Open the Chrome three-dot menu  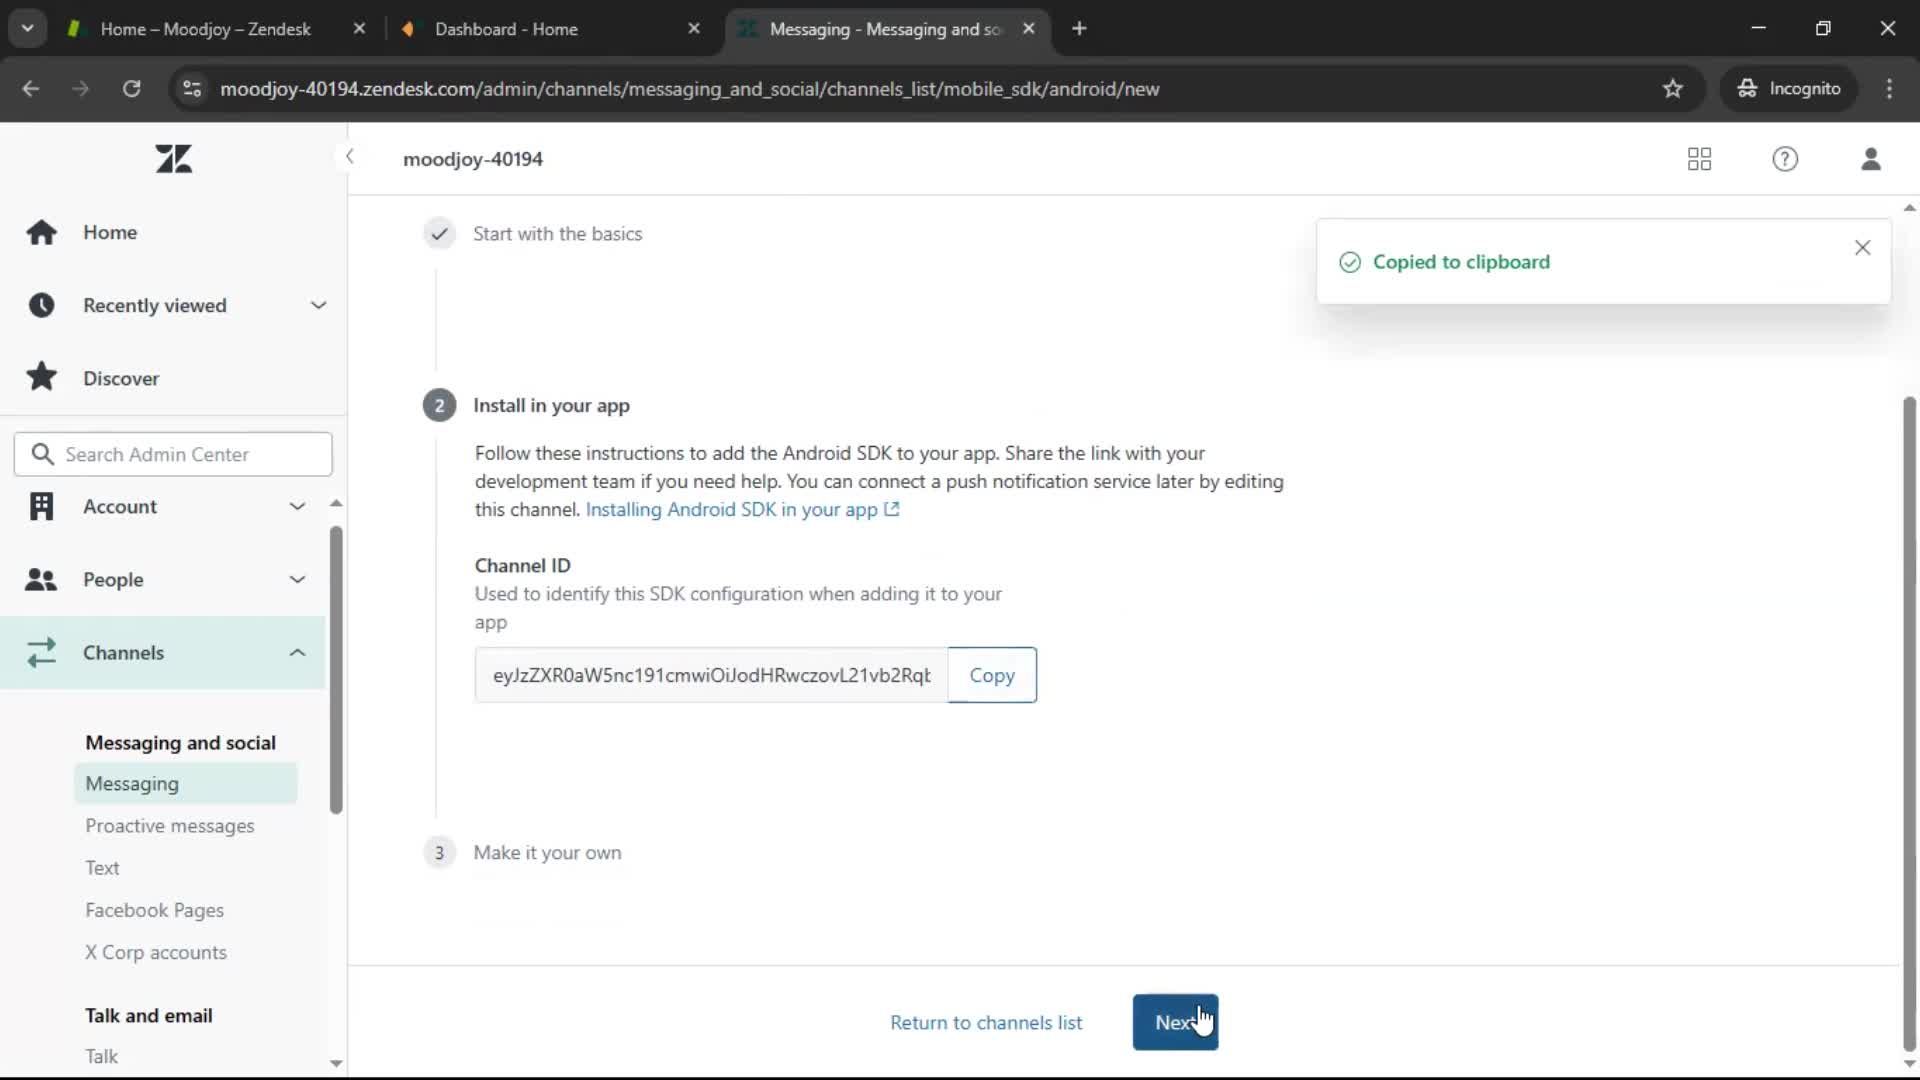click(x=1889, y=89)
